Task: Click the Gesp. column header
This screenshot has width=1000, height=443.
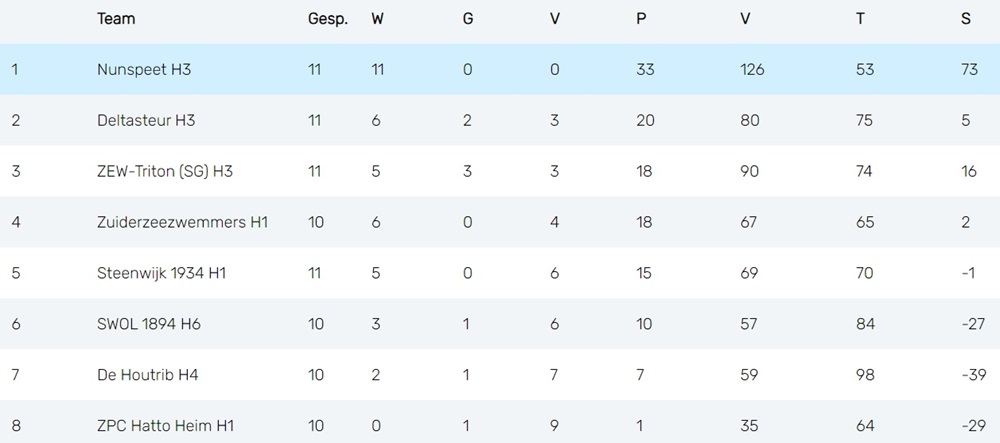Action: coord(328,19)
